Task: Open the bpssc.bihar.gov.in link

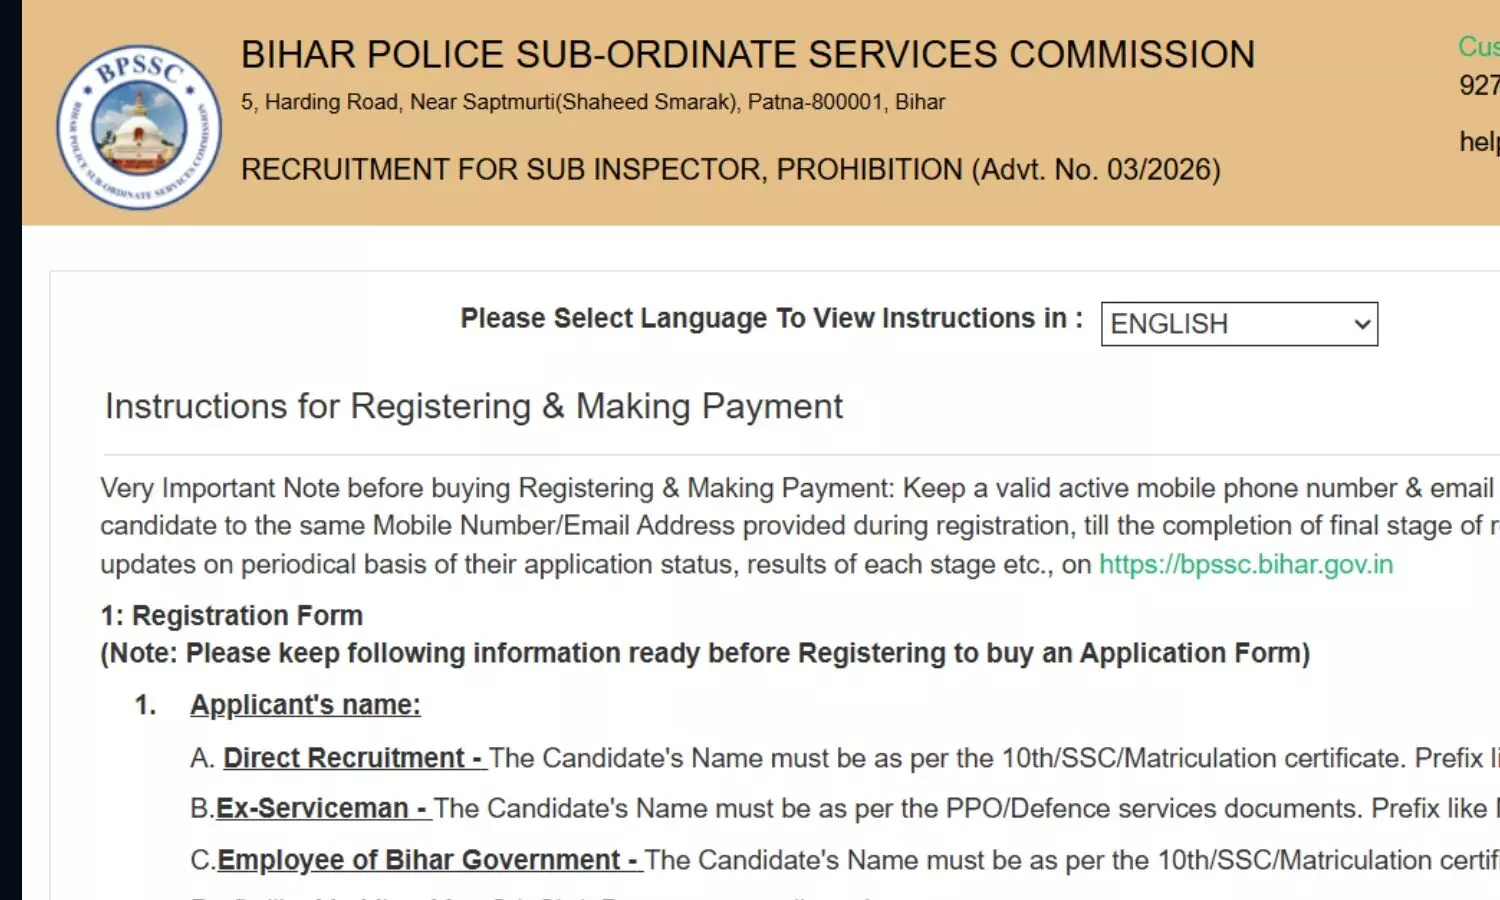Action: (x=1245, y=565)
